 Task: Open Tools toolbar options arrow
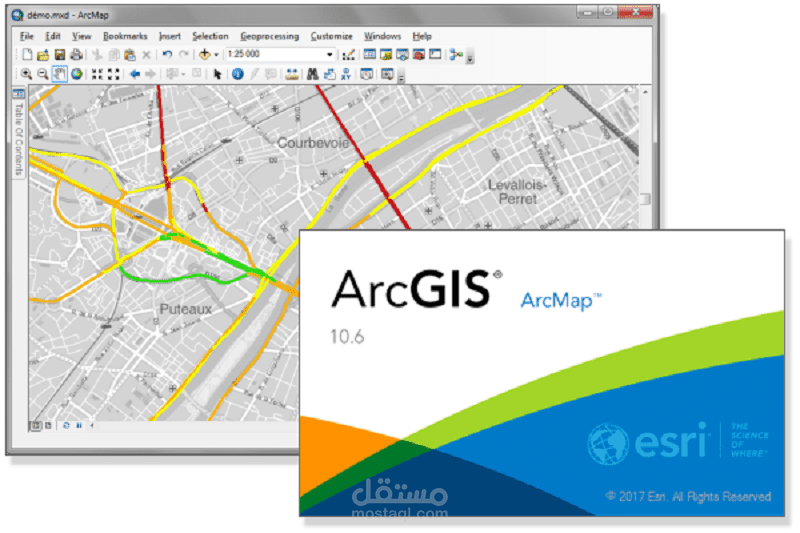click(401, 78)
